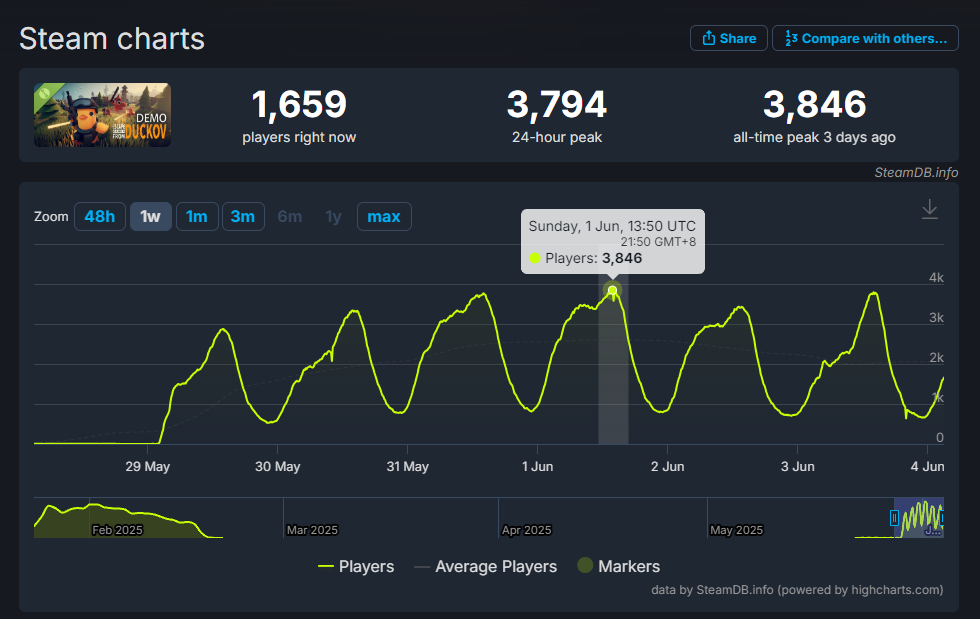Image resolution: width=980 pixels, height=619 pixels.
Task: Click the '3 Jun' axis label
Action: pyautogui.click(x=798, y=466)
